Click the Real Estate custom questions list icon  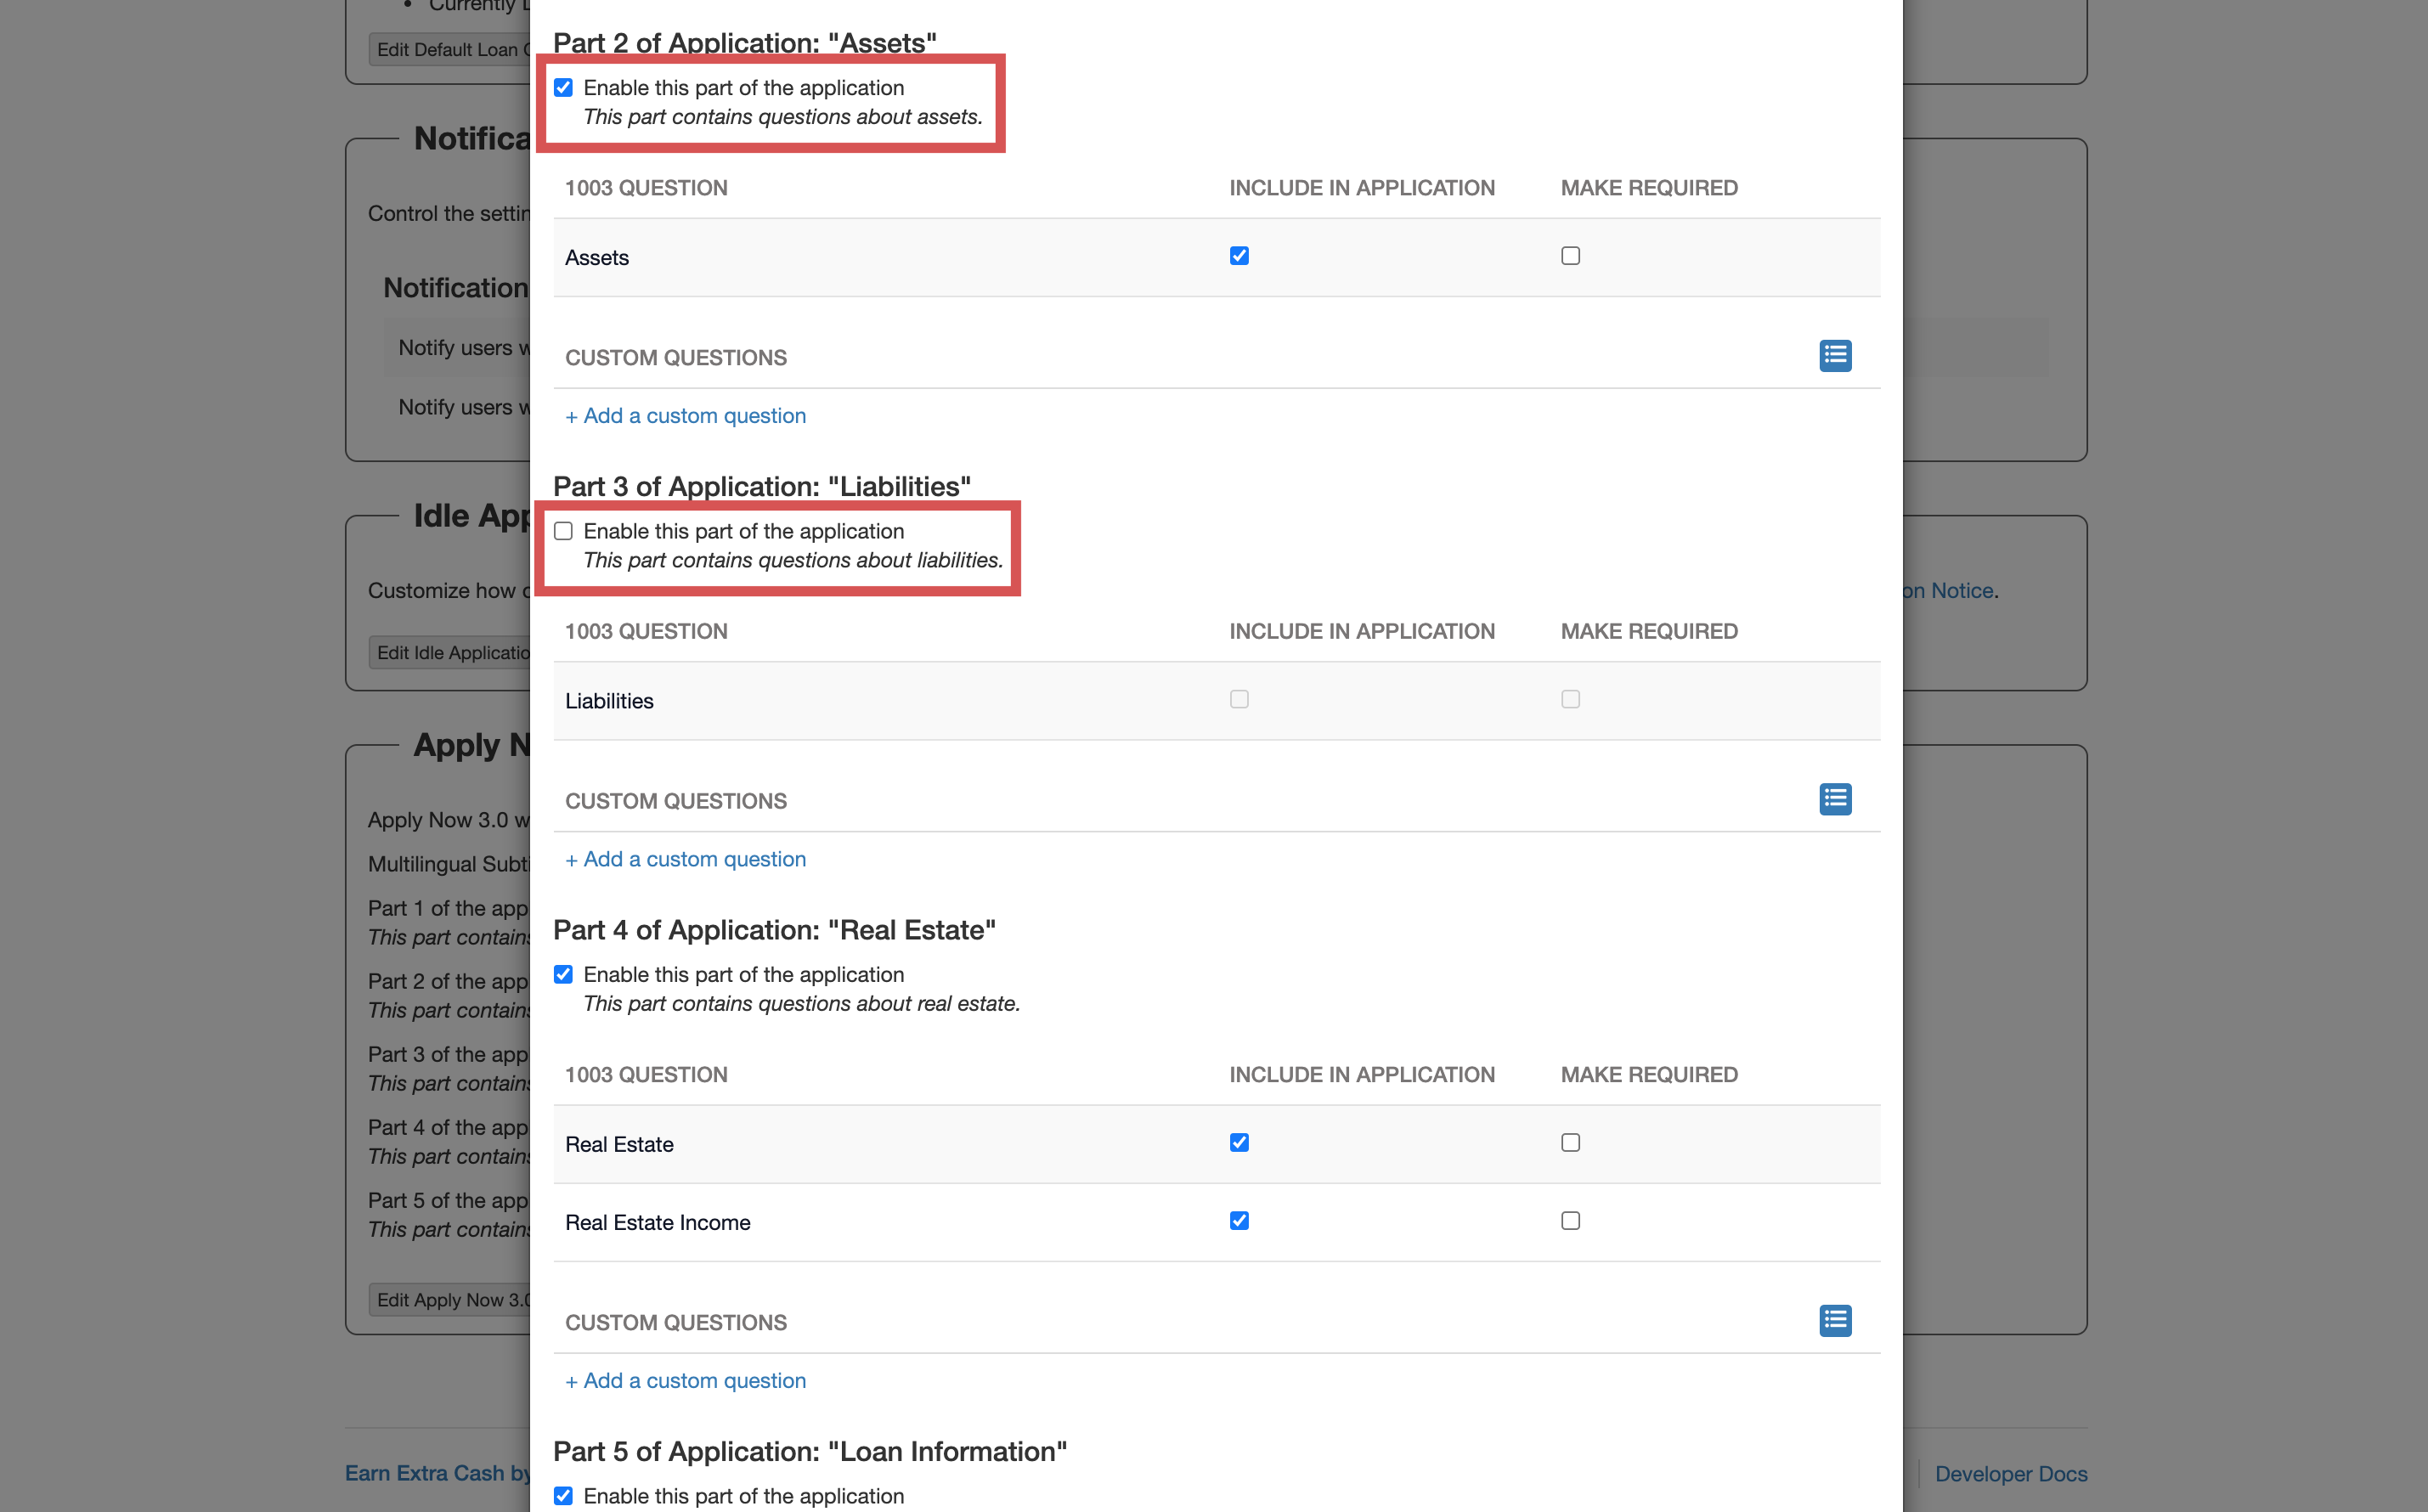pyautogui.click(x=1834, y=1321)
